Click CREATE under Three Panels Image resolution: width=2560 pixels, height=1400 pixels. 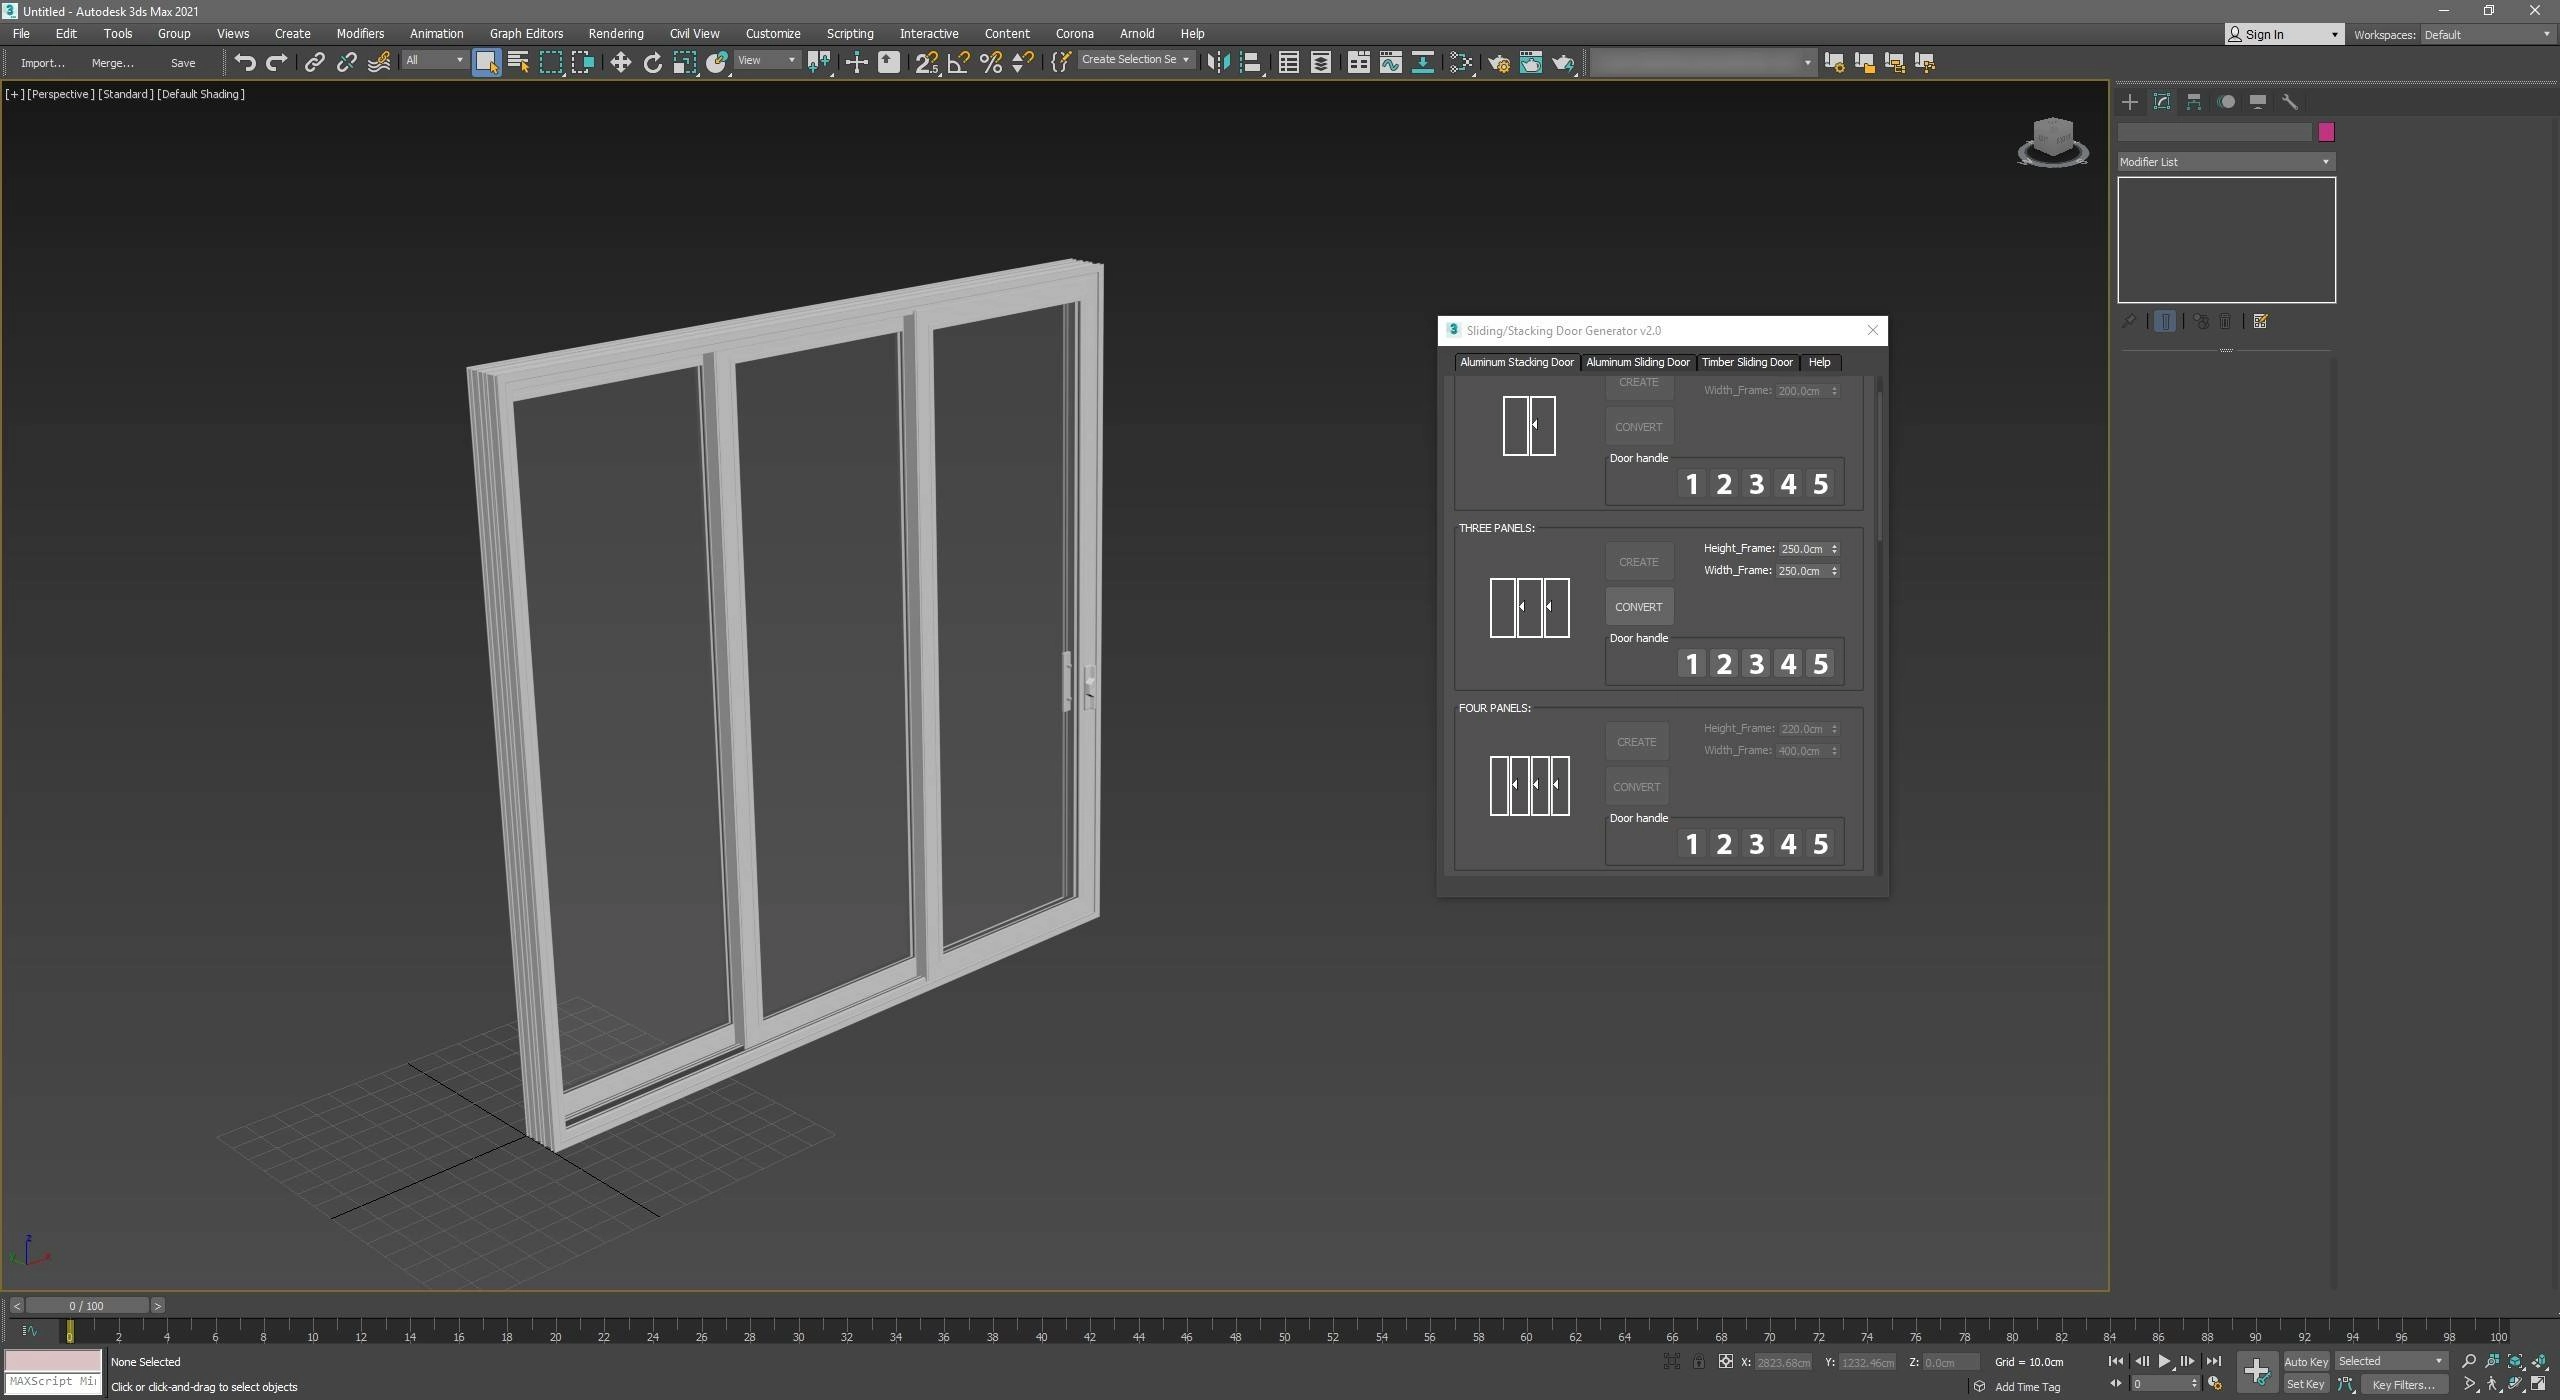[1638, 562]
